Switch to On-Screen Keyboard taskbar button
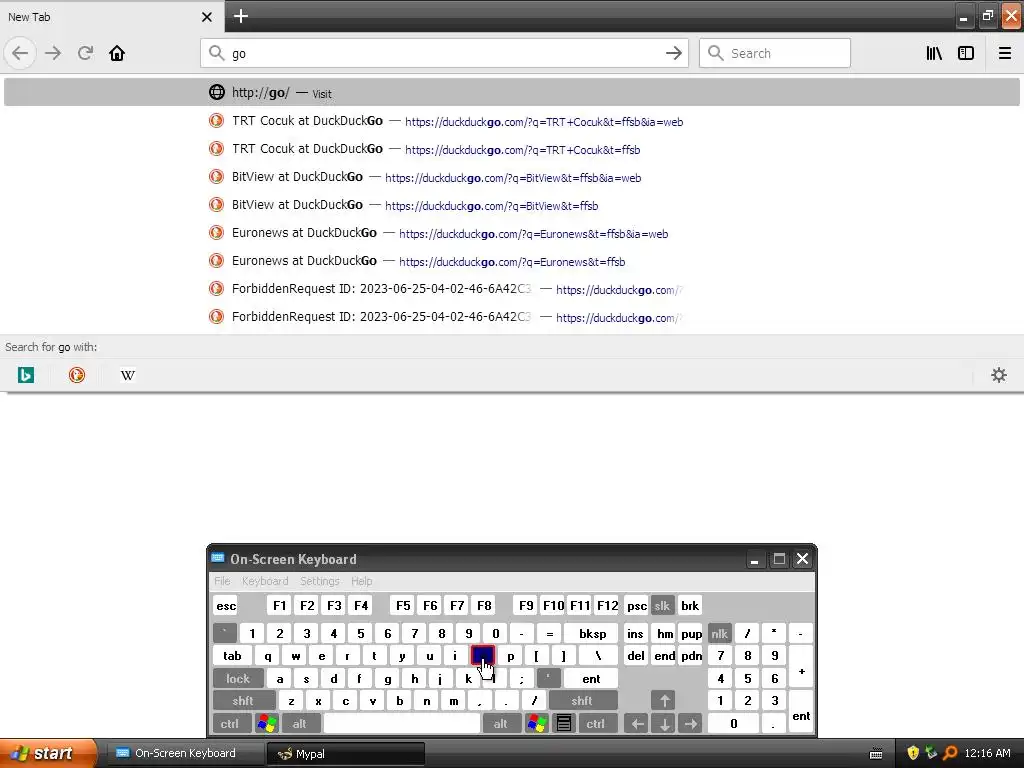This screenshot has width=1024, height=768. [184, 753]
